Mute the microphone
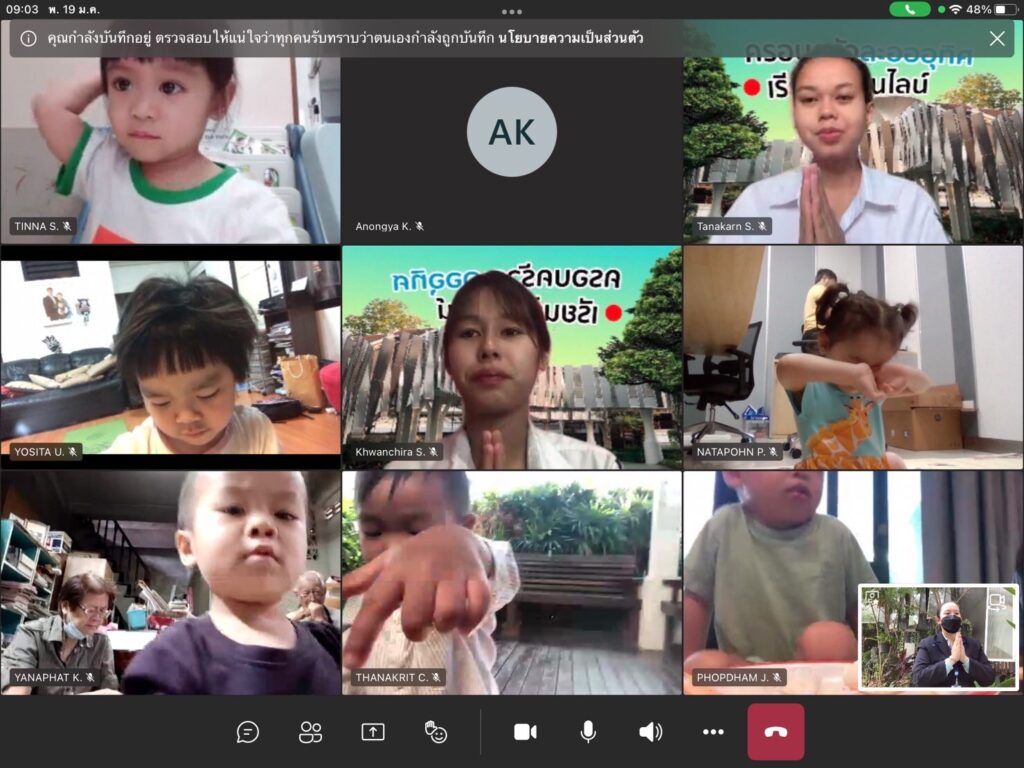Viewport: 1024px width, 768px height. (588, 732)
